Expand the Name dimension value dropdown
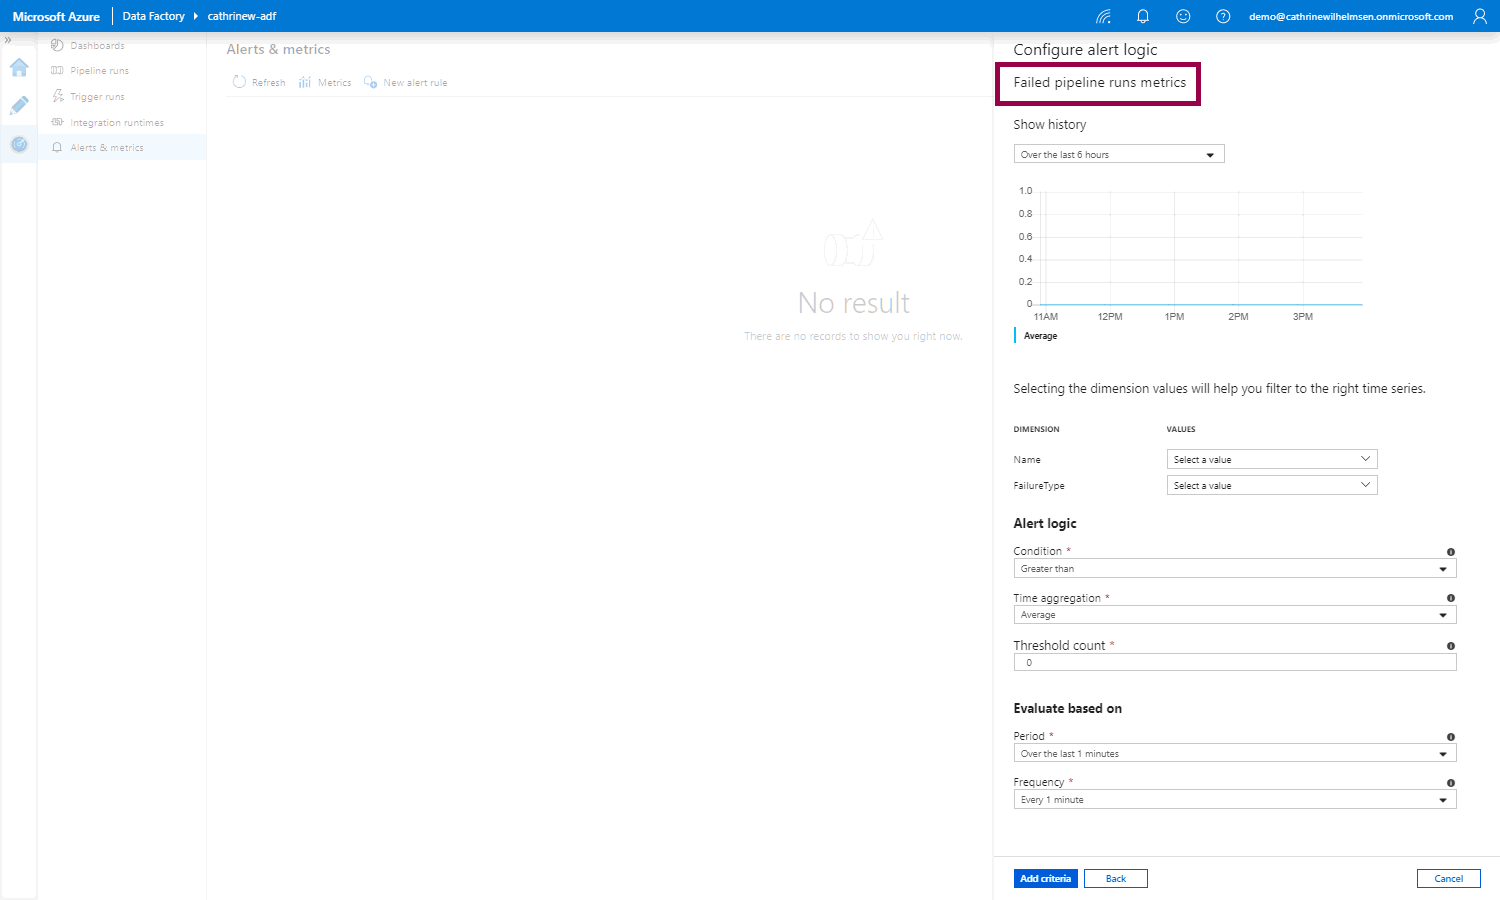The image size is (1500, 900). click(x=1271, y=459)
